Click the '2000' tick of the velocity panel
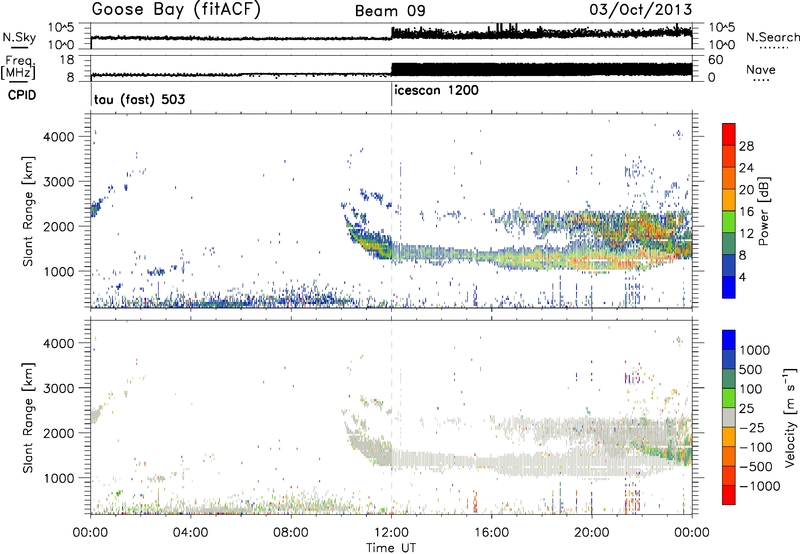 58,433
